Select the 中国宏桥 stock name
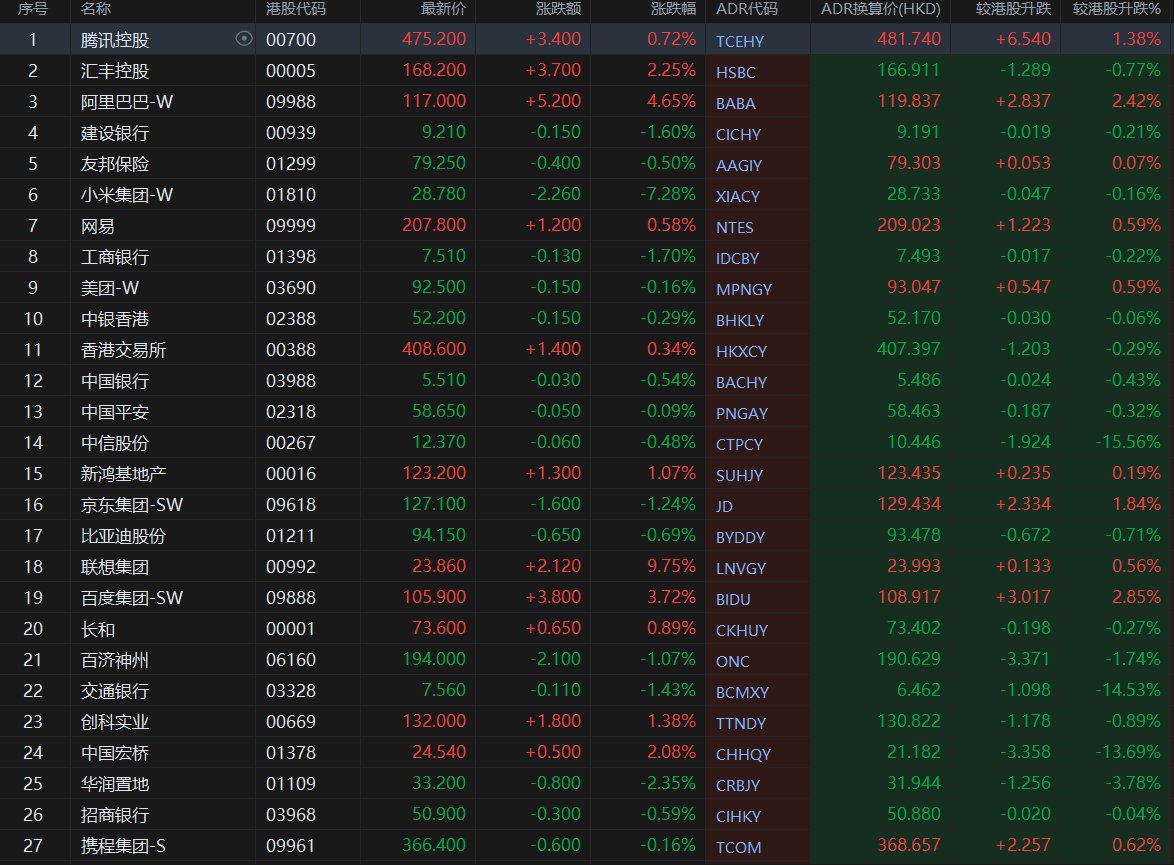Image resolution: width=1174 pixels, height=865 pixels. [115, 753]
